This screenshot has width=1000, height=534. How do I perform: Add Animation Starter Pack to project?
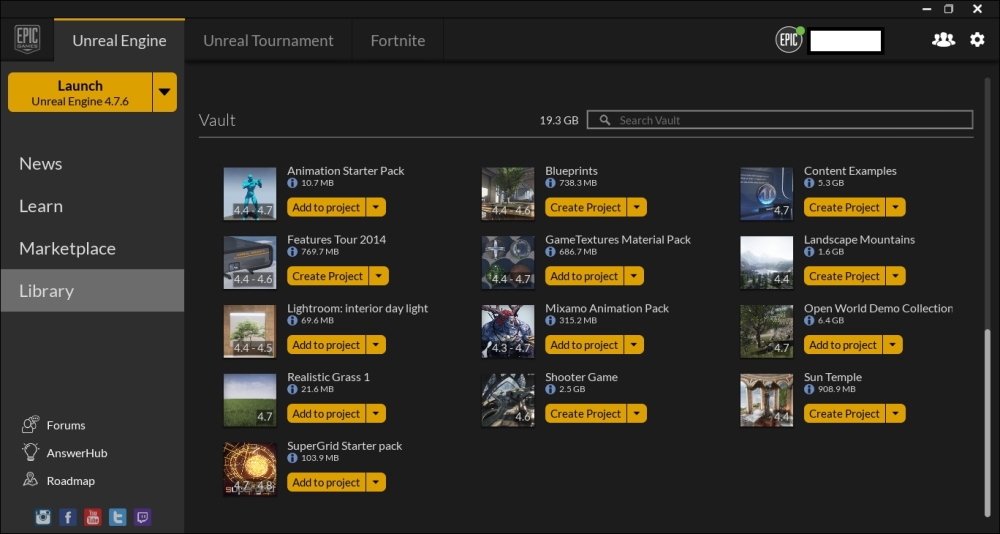[326, 207]
